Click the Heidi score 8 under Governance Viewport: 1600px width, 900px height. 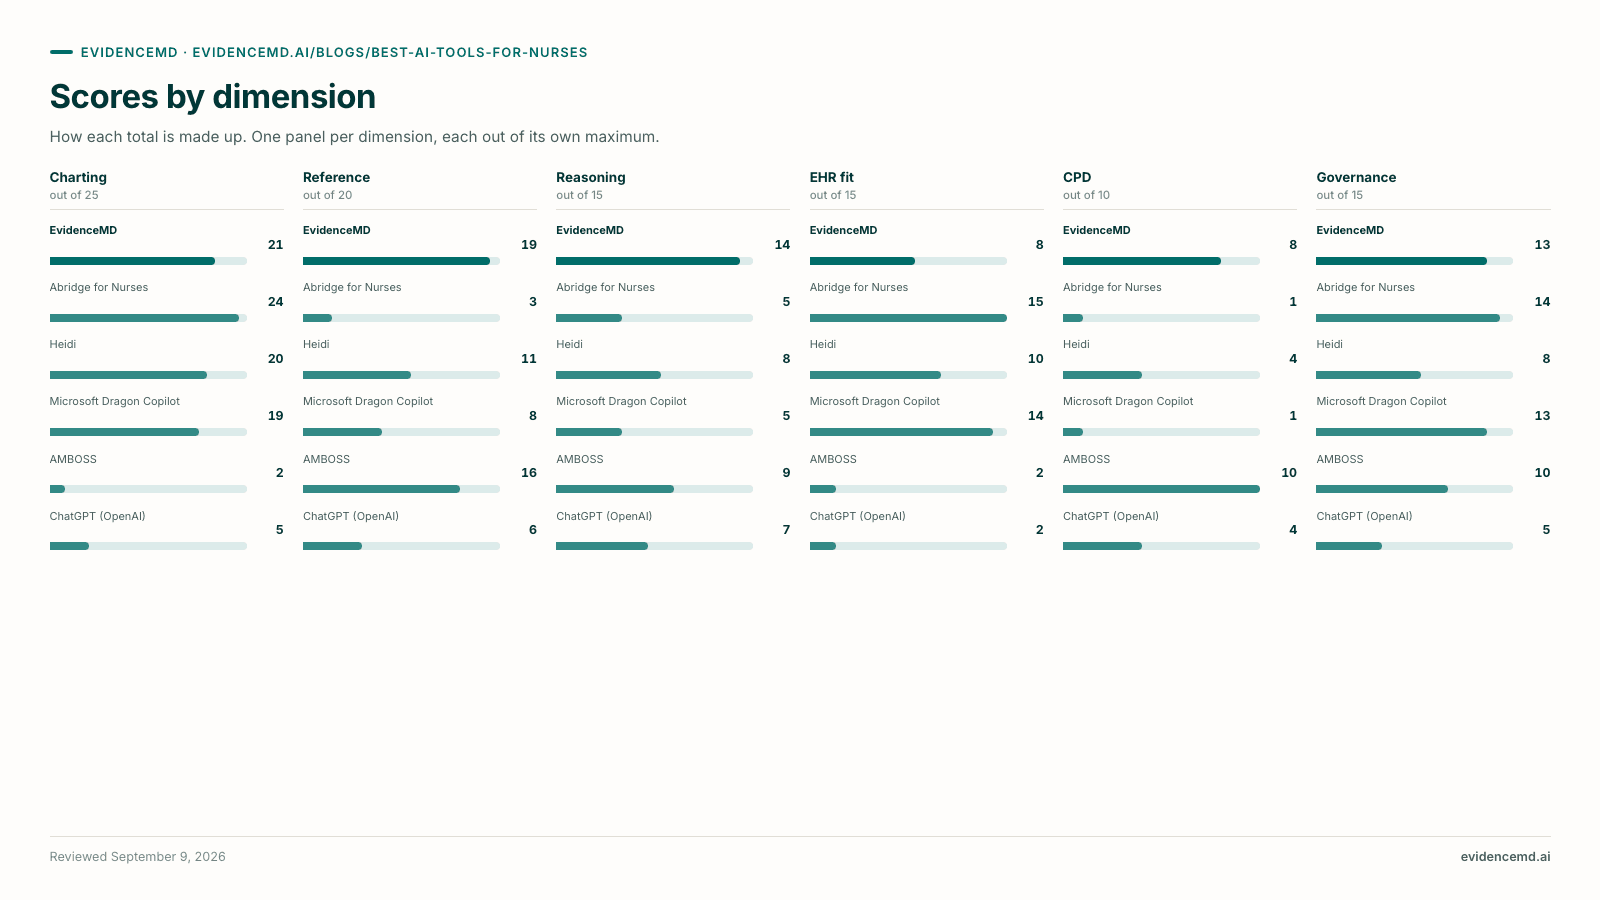point(1546,358)
